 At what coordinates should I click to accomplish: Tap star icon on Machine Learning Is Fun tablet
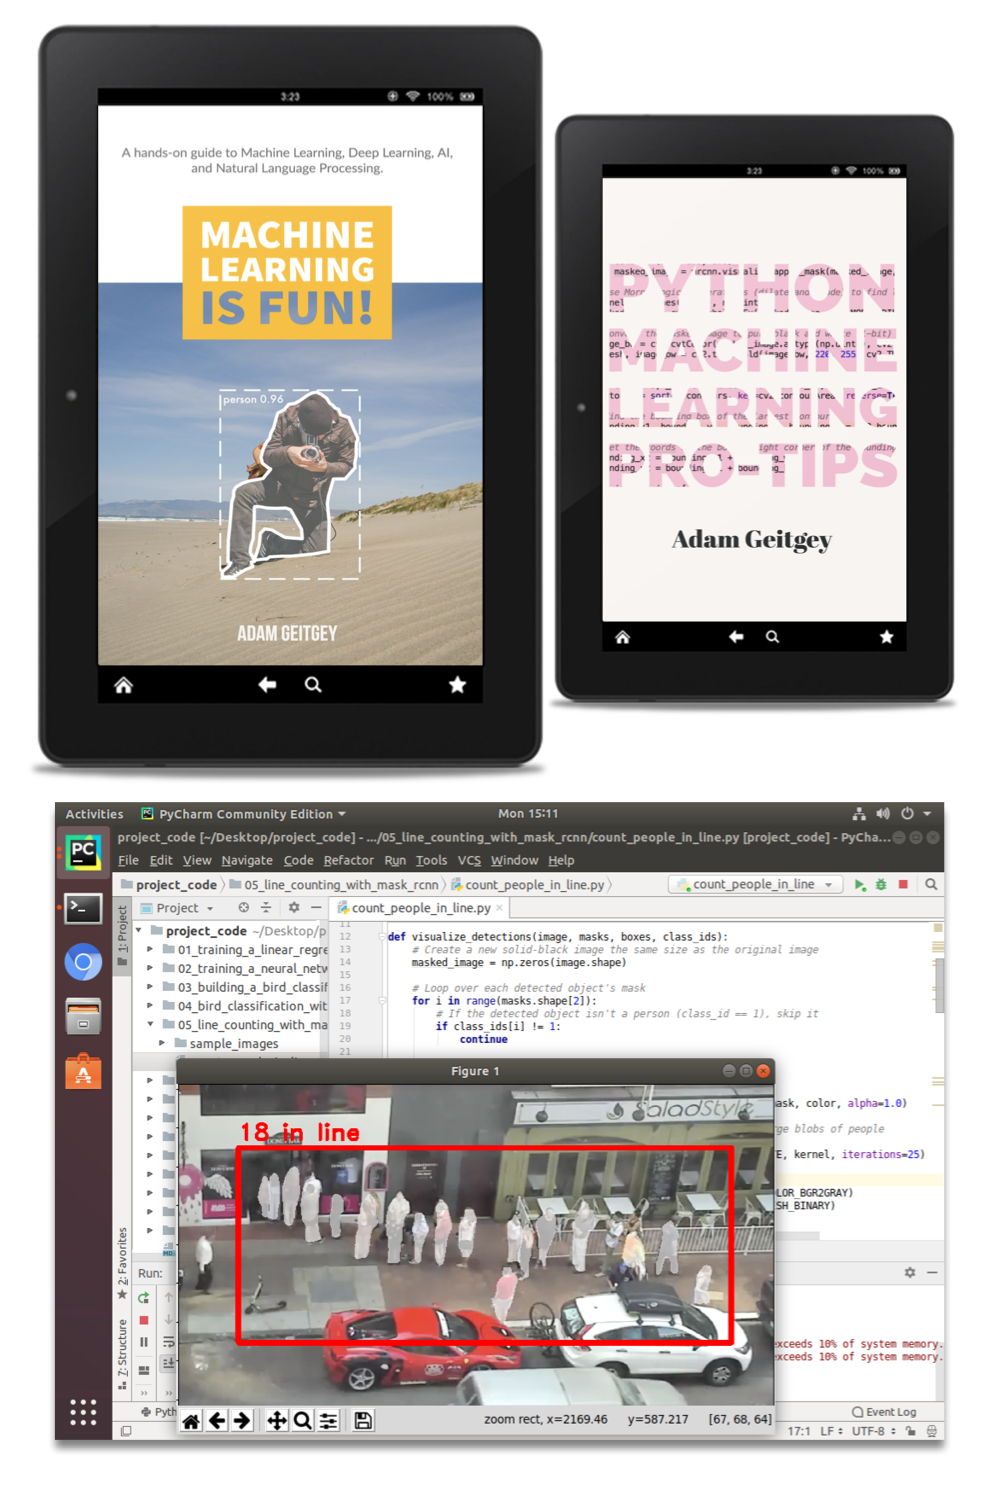457,685
